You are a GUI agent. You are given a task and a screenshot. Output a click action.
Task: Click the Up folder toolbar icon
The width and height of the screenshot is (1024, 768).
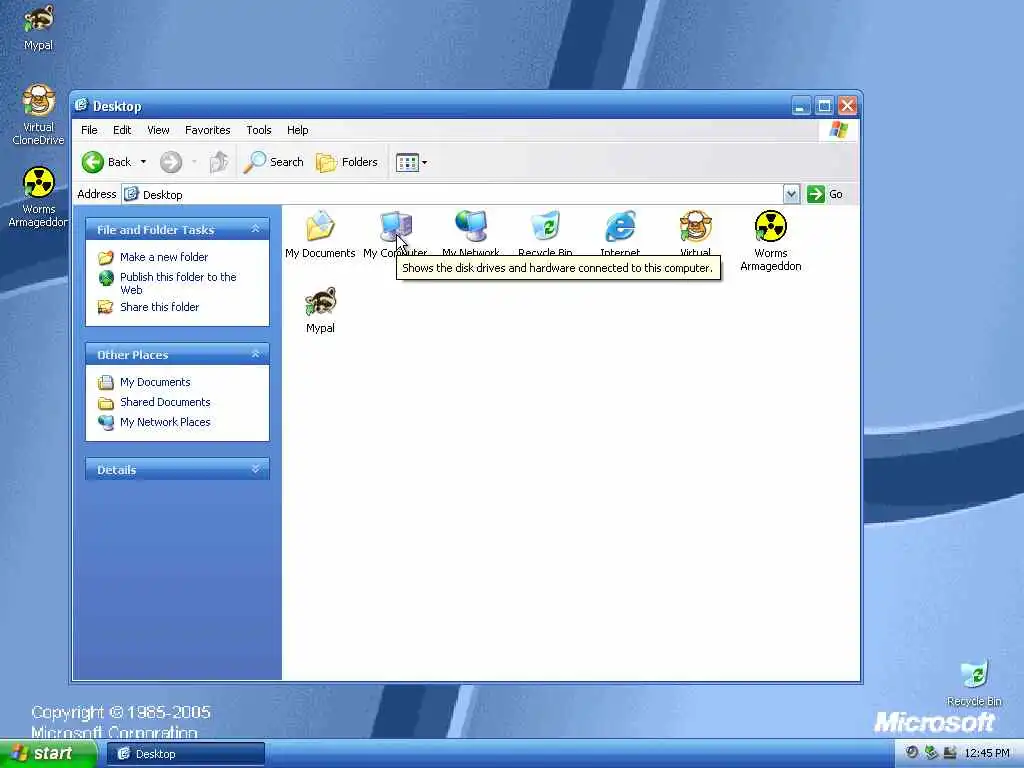(219, 162)
